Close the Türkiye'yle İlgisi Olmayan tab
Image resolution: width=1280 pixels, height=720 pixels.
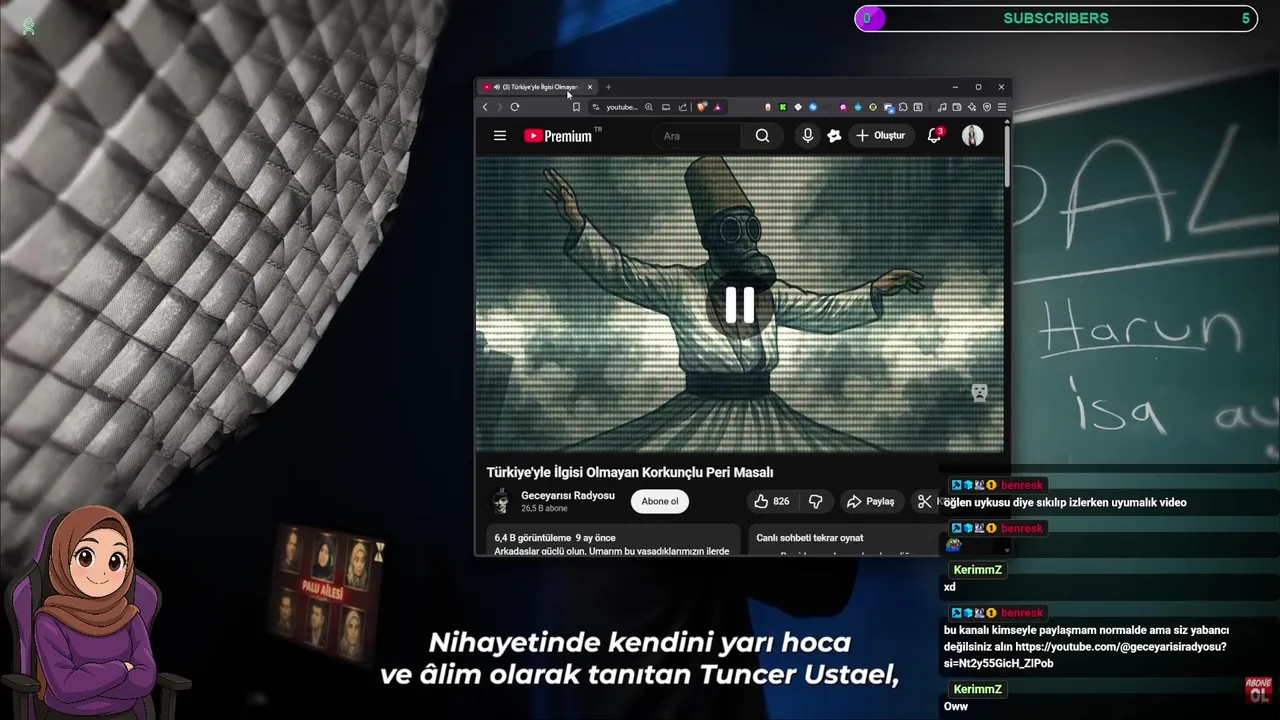coord(589,87)
